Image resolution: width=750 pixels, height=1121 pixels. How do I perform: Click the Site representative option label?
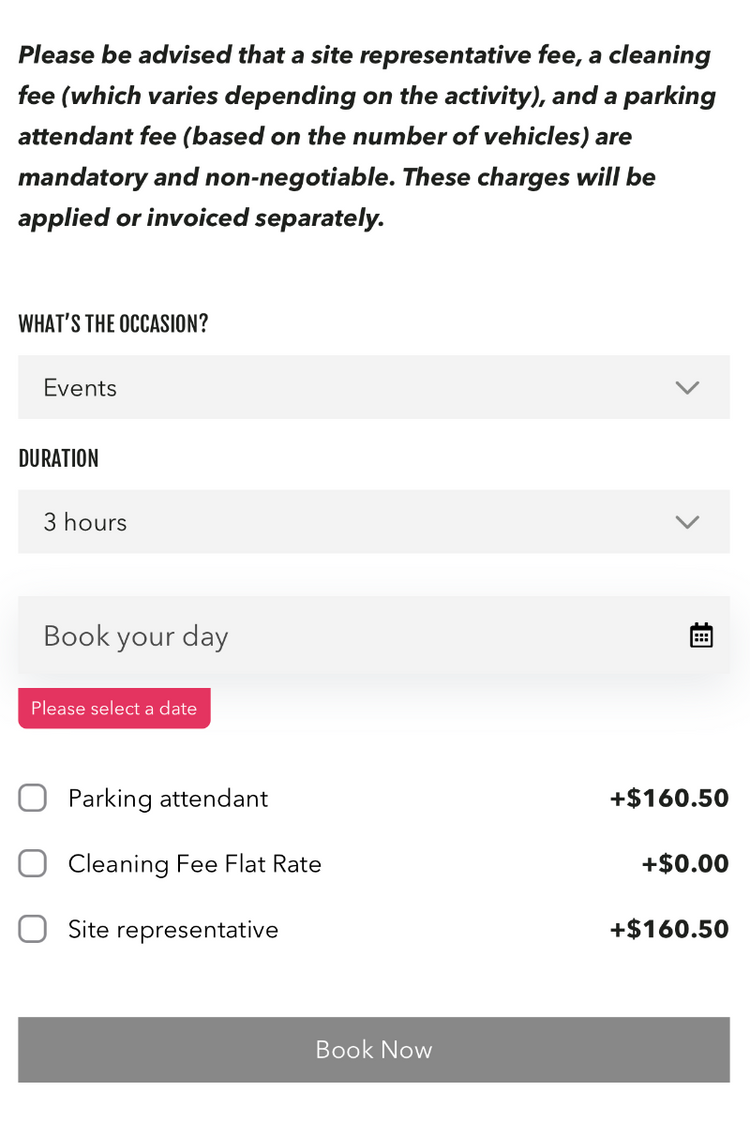[173, 930]
